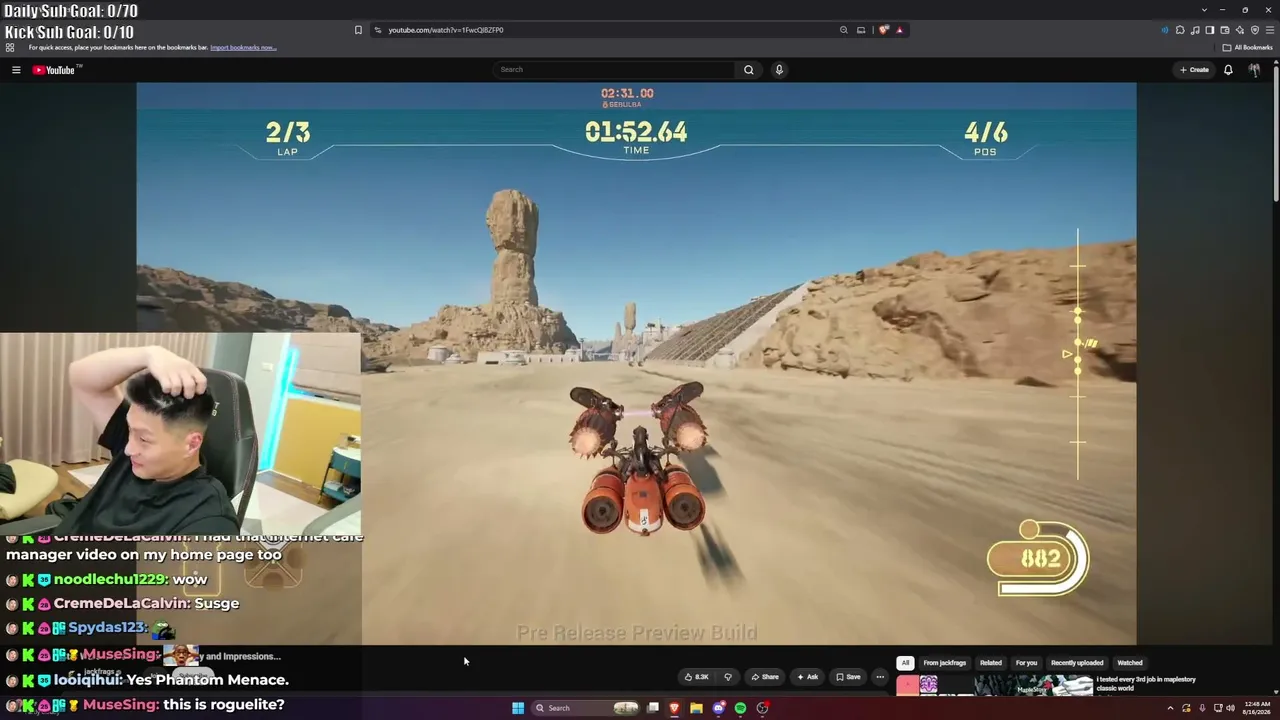This screenshot has height=720, width=1280.
Task: Open the media control music note icon
Action: click(1195, 30)
